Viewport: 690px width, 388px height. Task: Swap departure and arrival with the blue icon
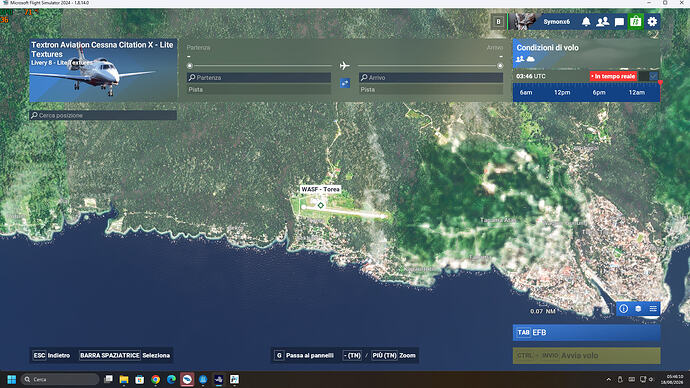(x=345, y=83)
